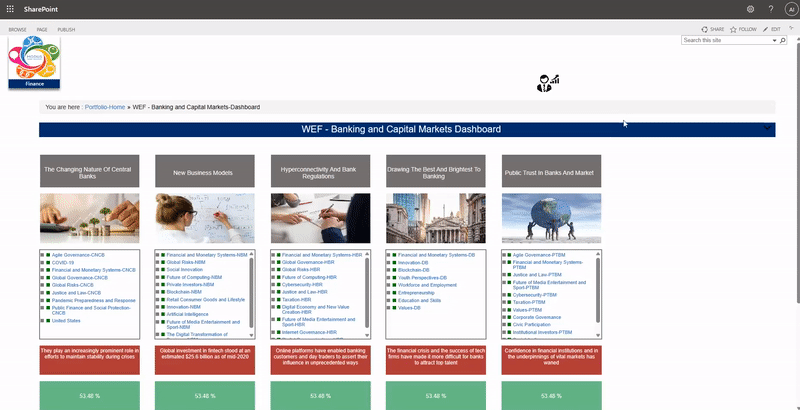
Task: Open the Page ribbon tab
Action: pyautogui.click(x=42, y=30)
